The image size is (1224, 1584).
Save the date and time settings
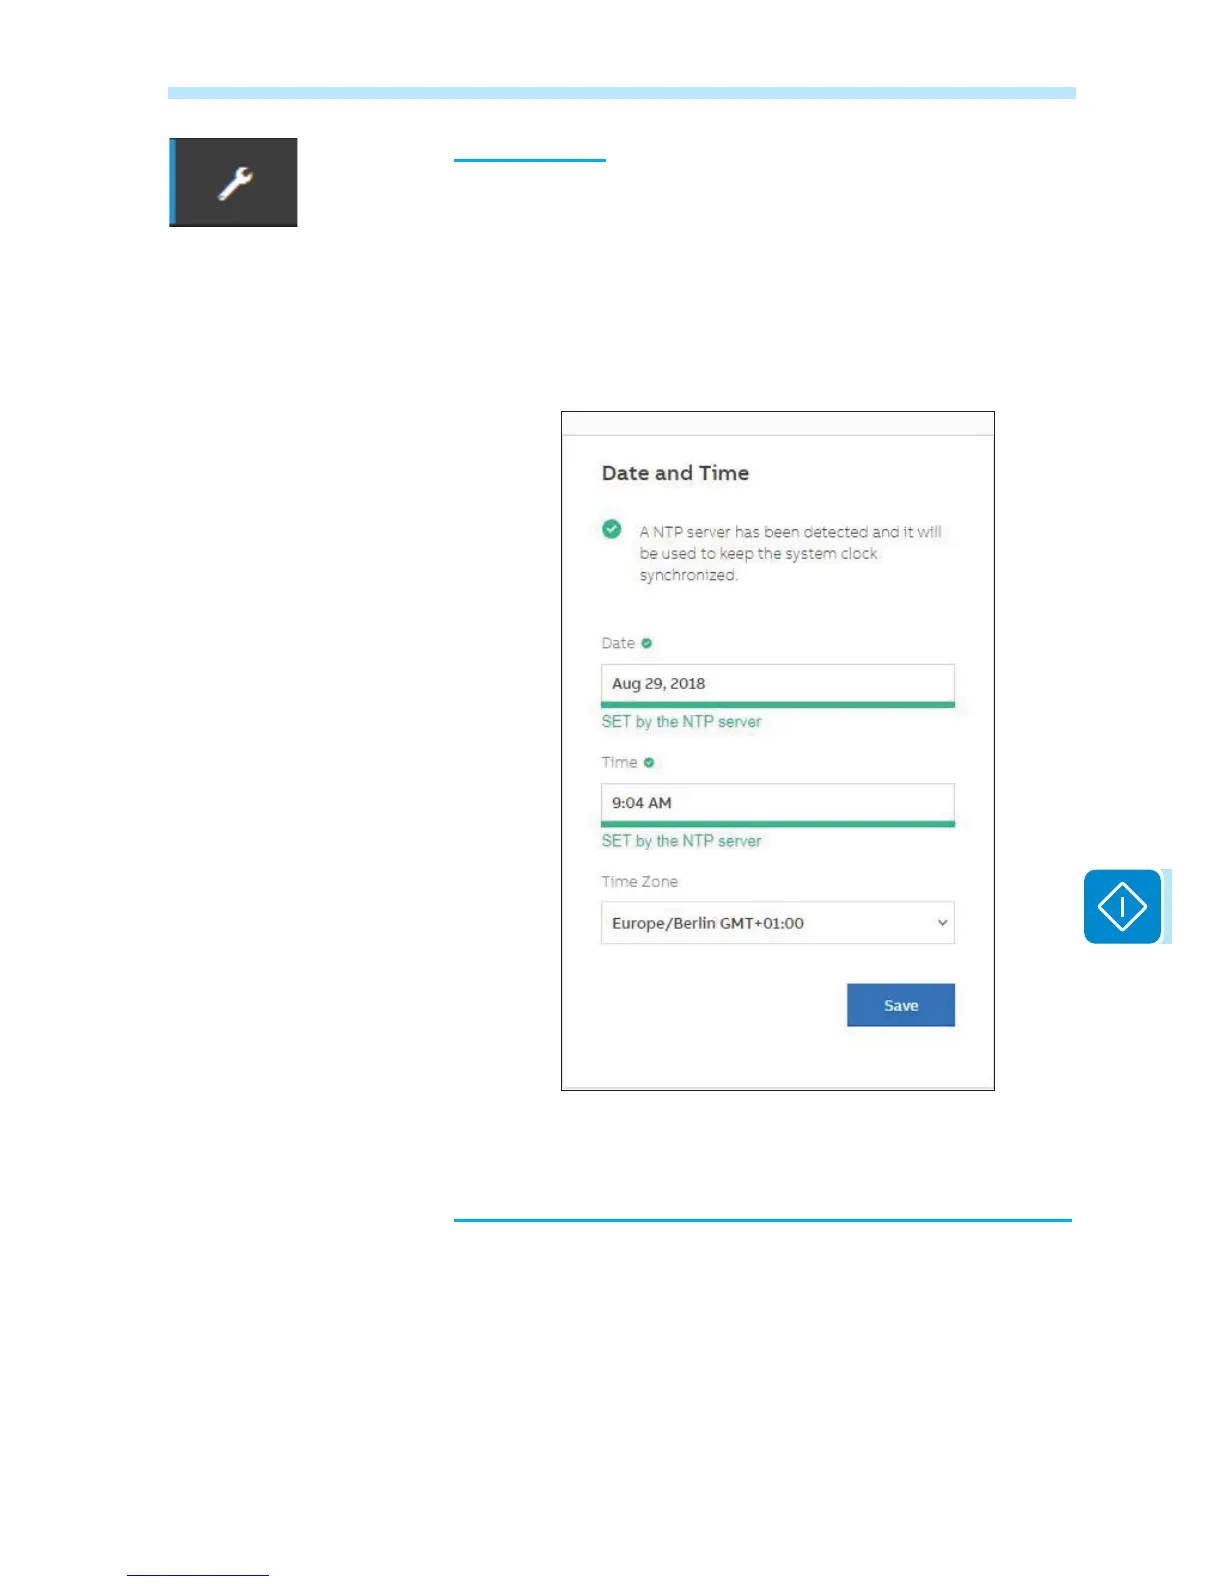901,1005
